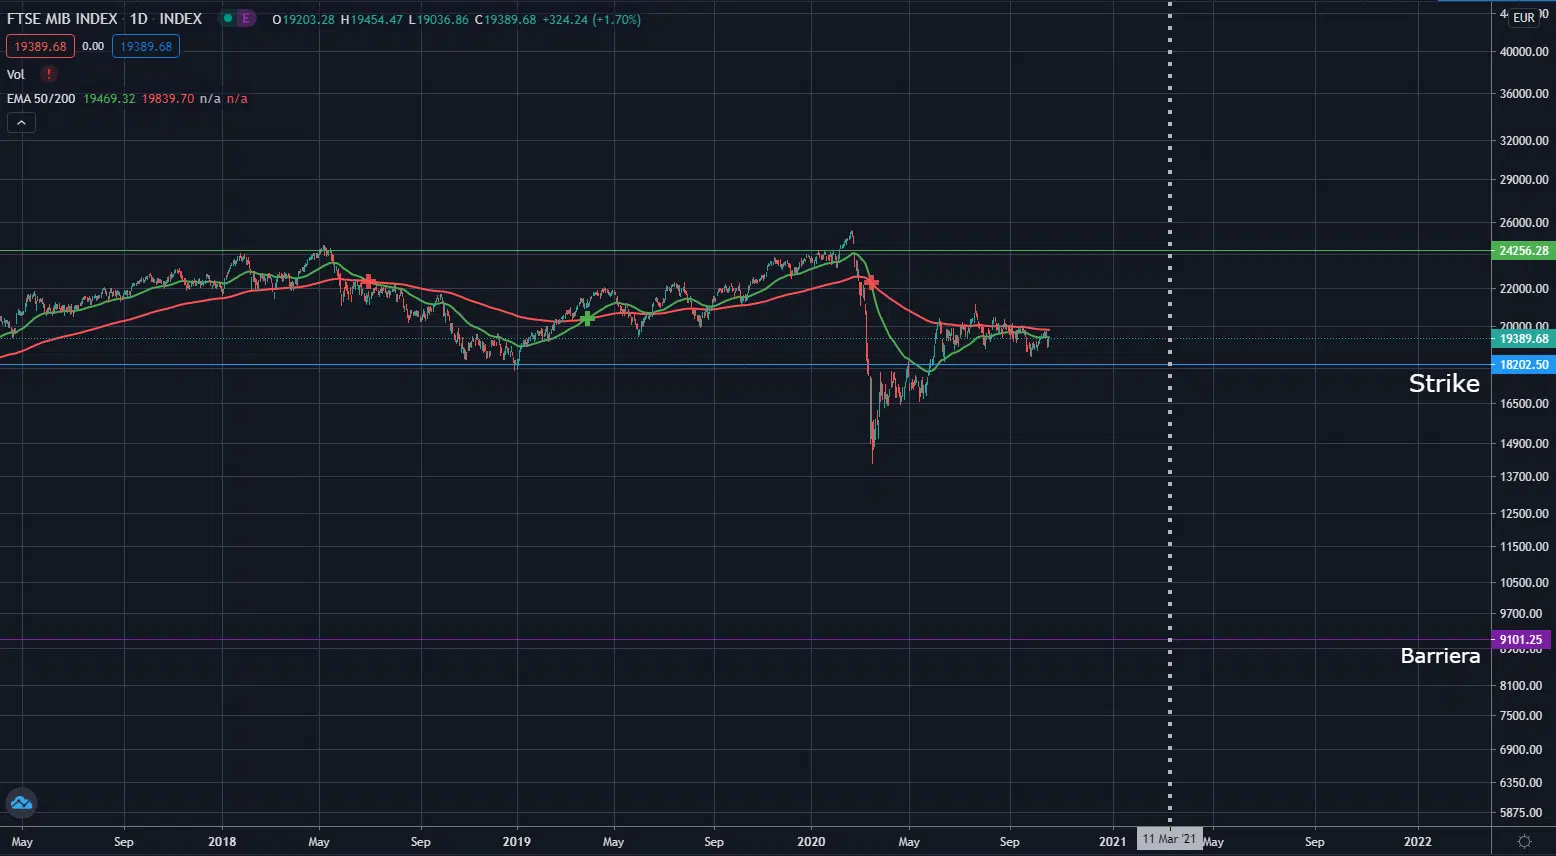
Task: Click the red Vol error warning icon
Action: pos(48,74)
